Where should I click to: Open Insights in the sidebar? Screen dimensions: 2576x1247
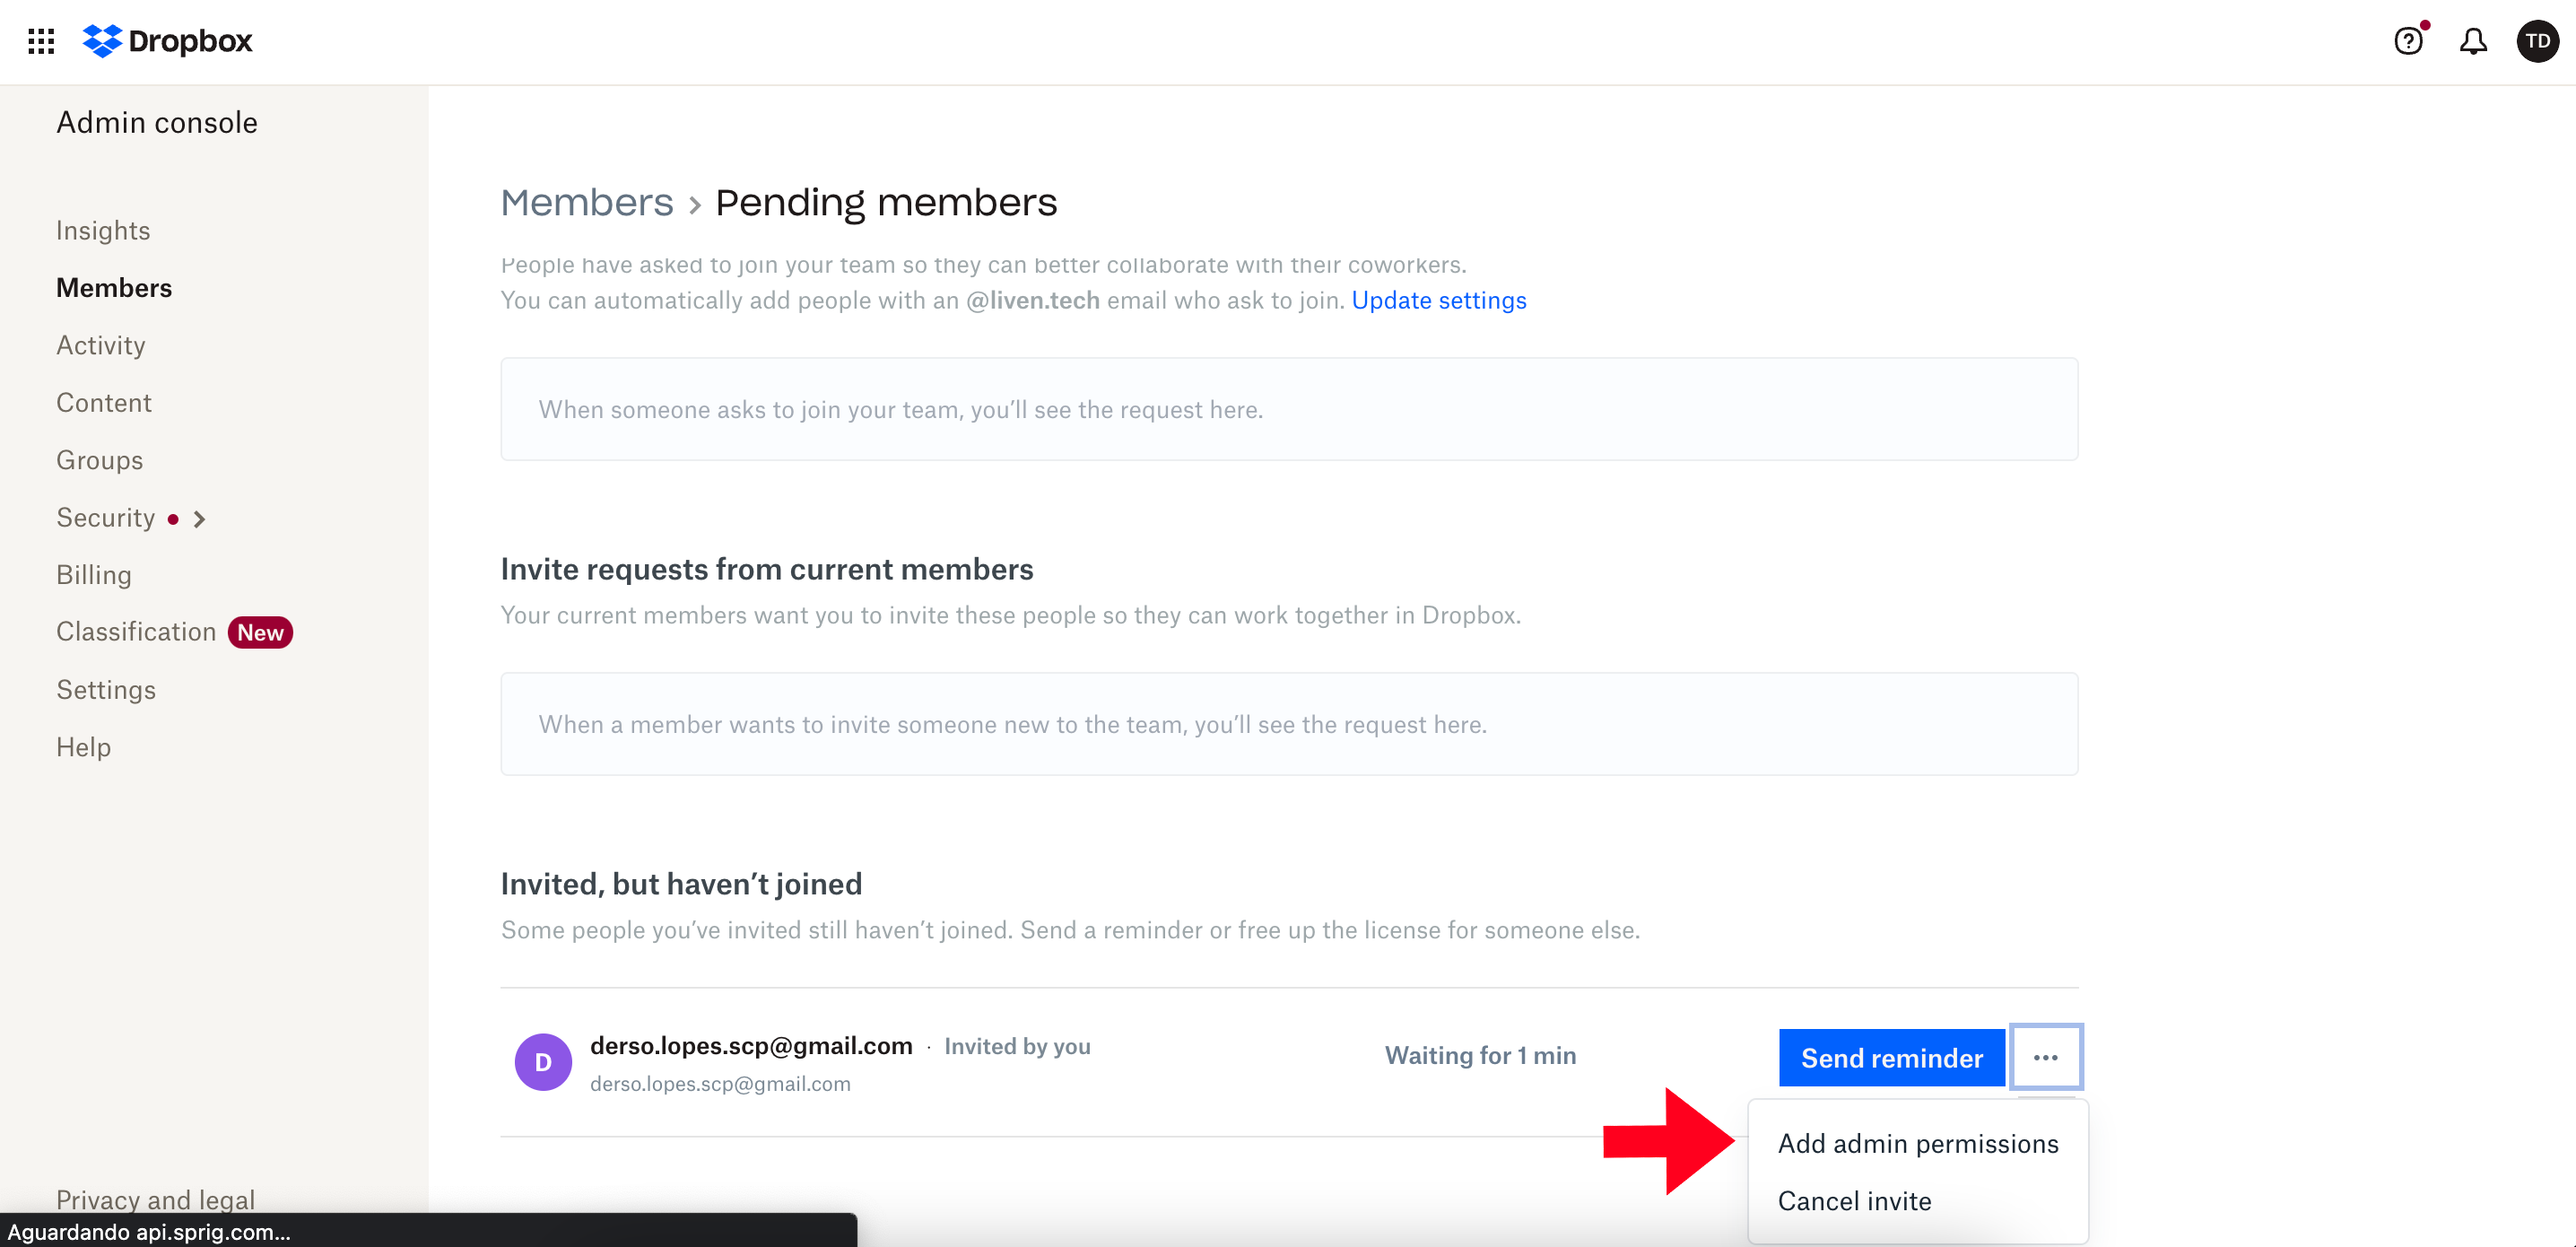(103, 230)
